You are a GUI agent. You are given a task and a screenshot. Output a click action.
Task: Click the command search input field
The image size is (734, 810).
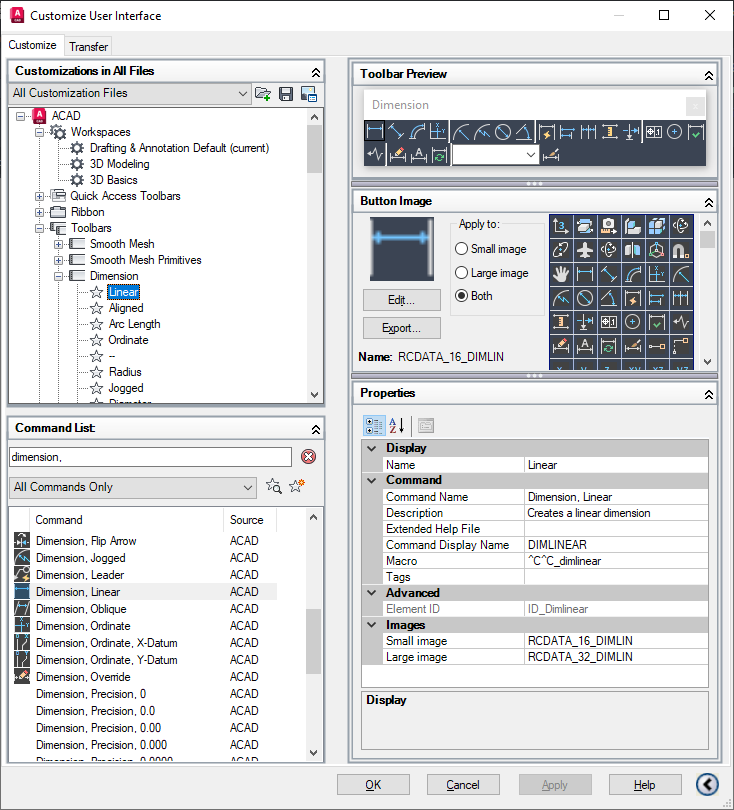click(x=150, y=457)
